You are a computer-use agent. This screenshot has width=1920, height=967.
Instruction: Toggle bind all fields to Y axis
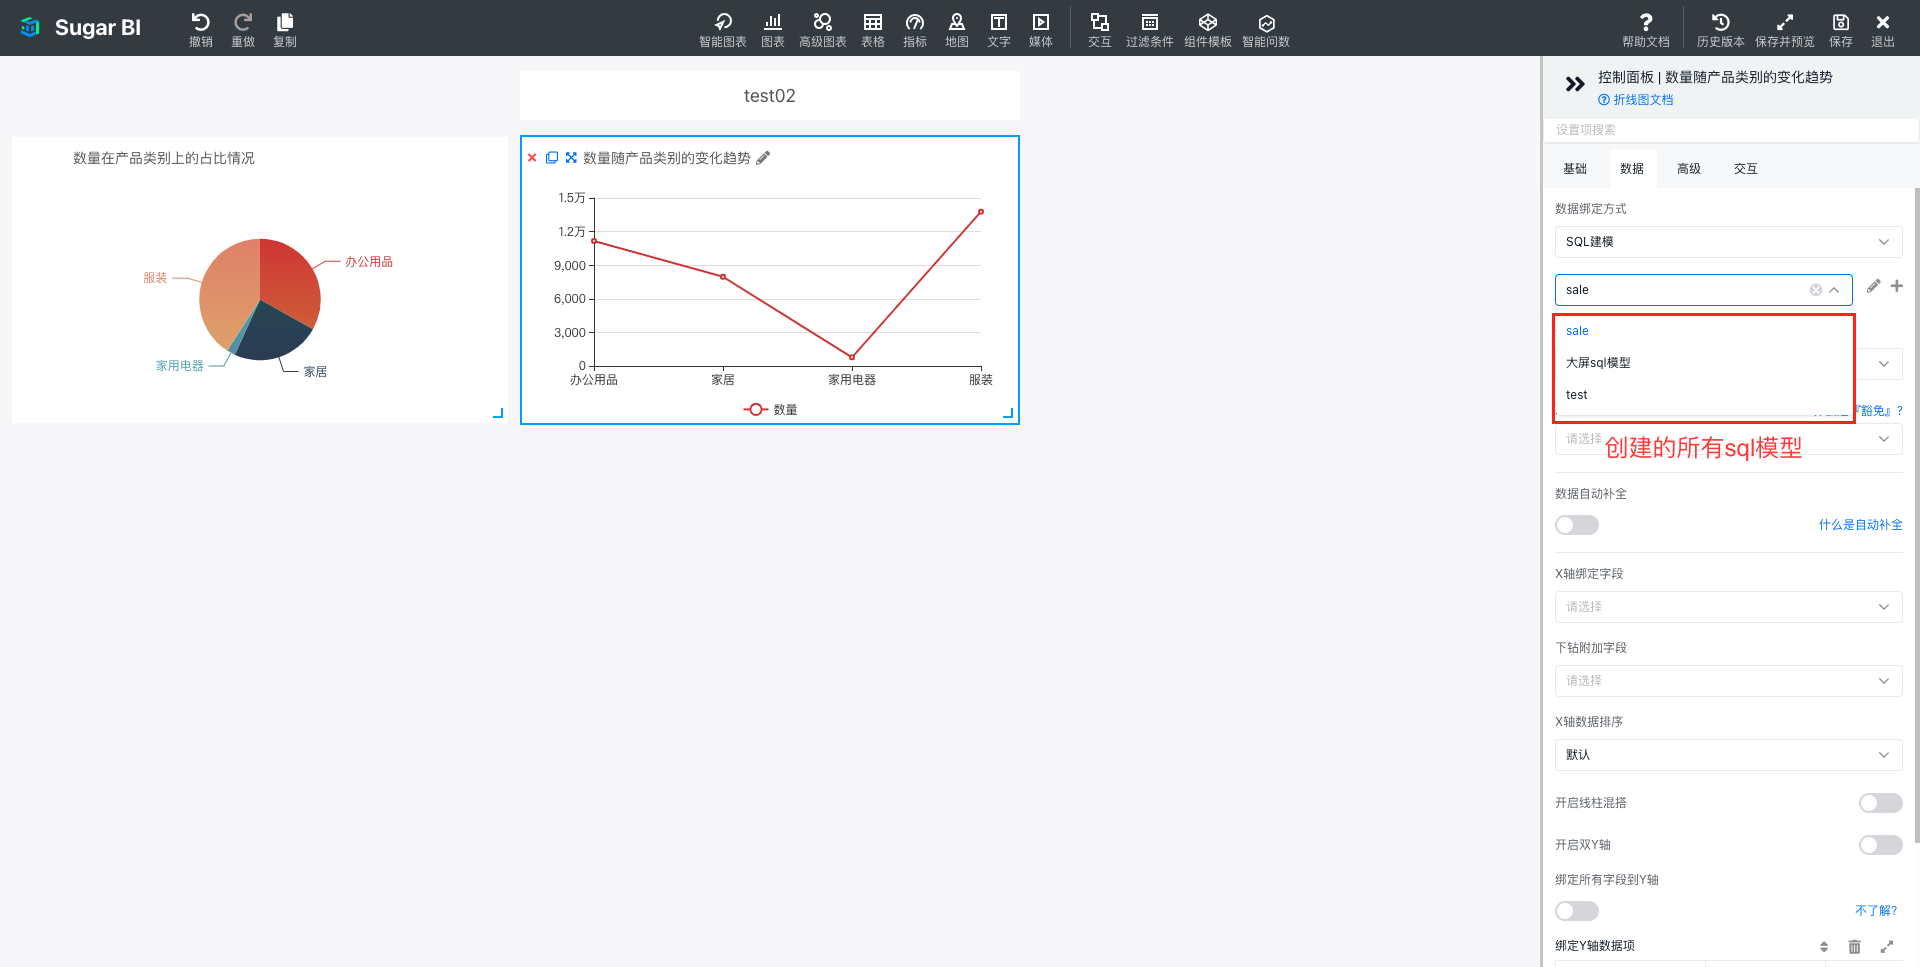click(x=1577, y=911)
